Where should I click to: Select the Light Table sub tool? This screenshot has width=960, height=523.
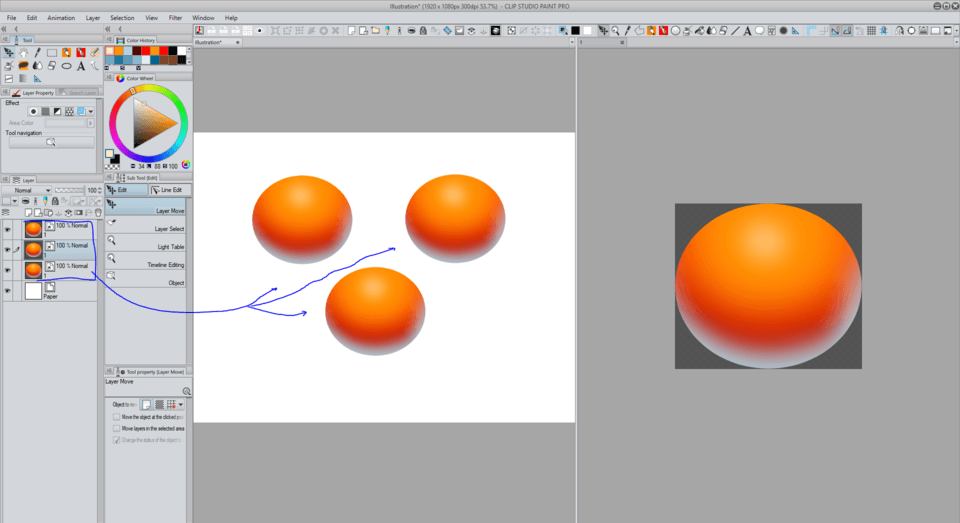tap(146, 243)
